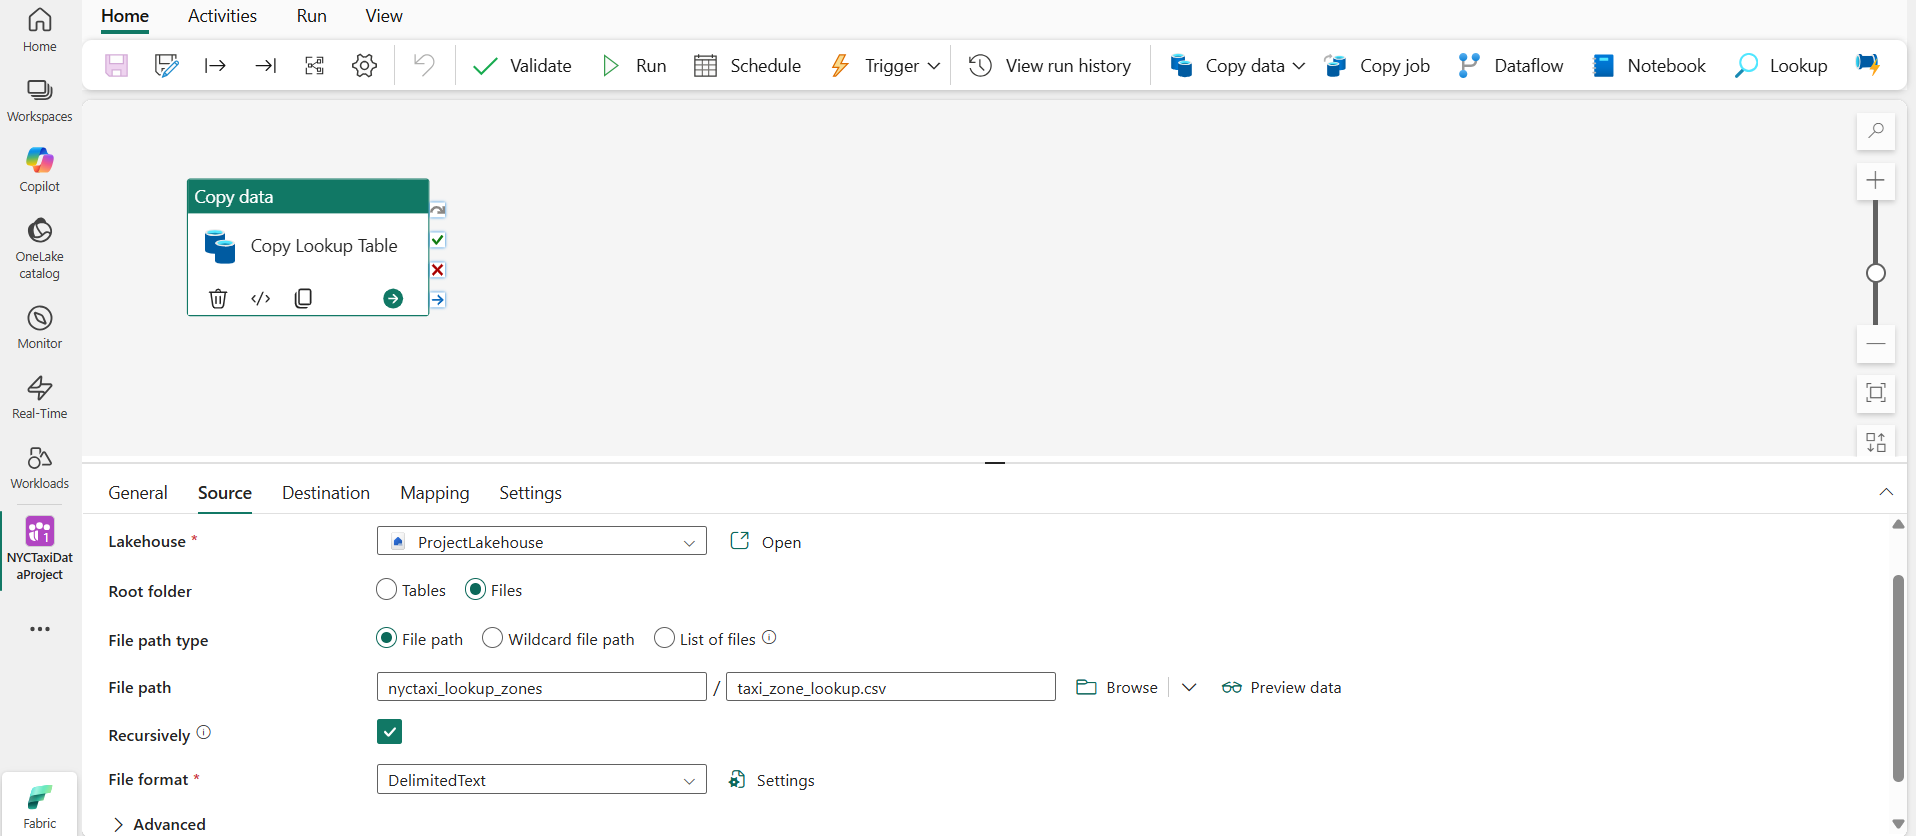Screen dimensions: 1916x836
Task: Uncheck the Recursively checkbox
Action: coord(390,732)
